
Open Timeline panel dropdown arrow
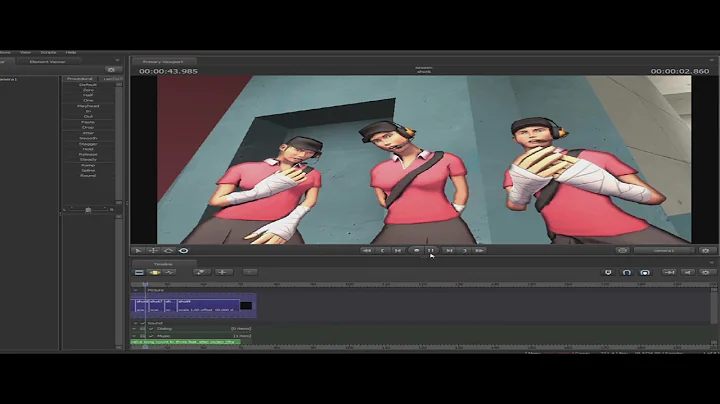click(712, 263)
